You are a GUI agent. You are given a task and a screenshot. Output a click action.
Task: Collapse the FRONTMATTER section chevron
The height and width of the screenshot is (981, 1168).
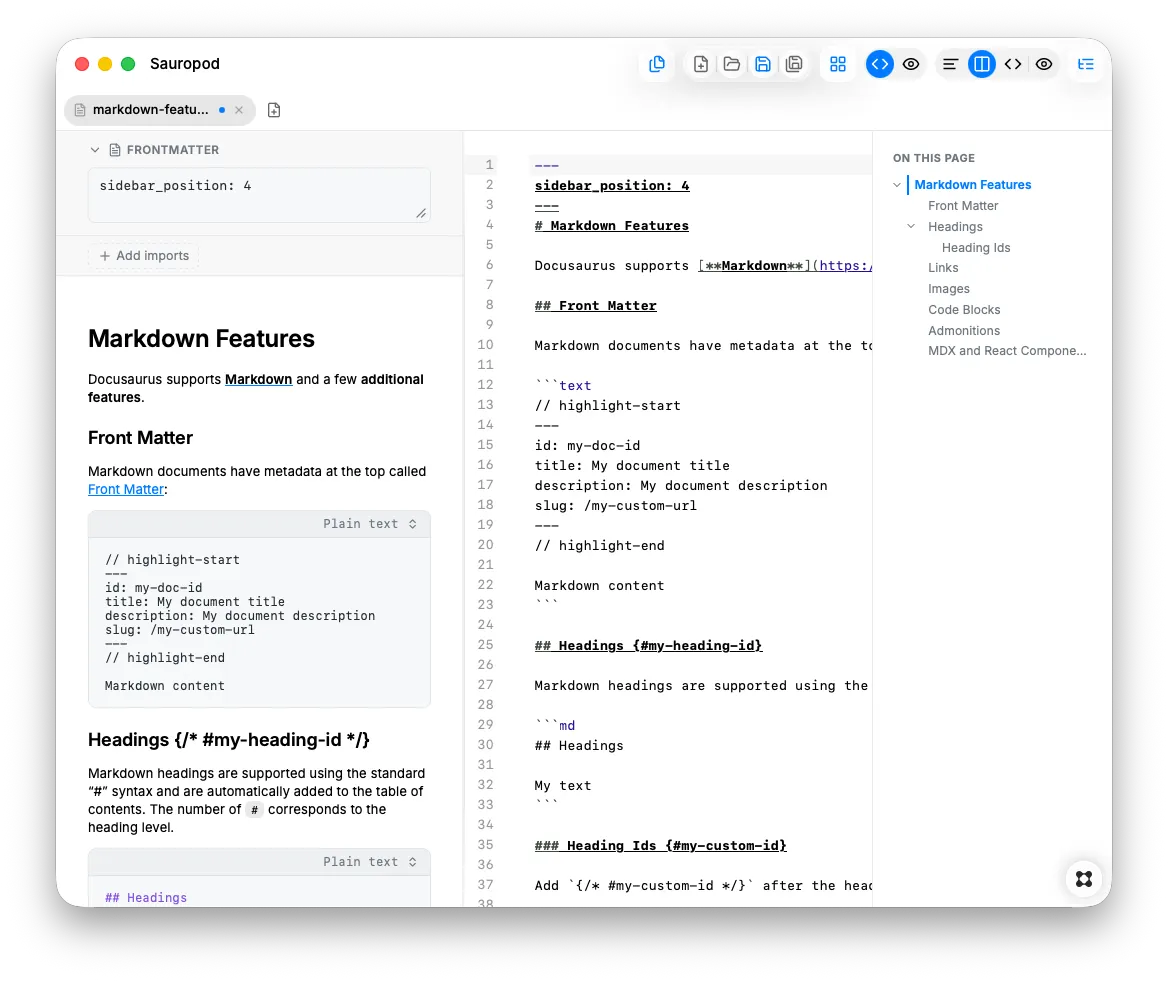coord(95,150)
